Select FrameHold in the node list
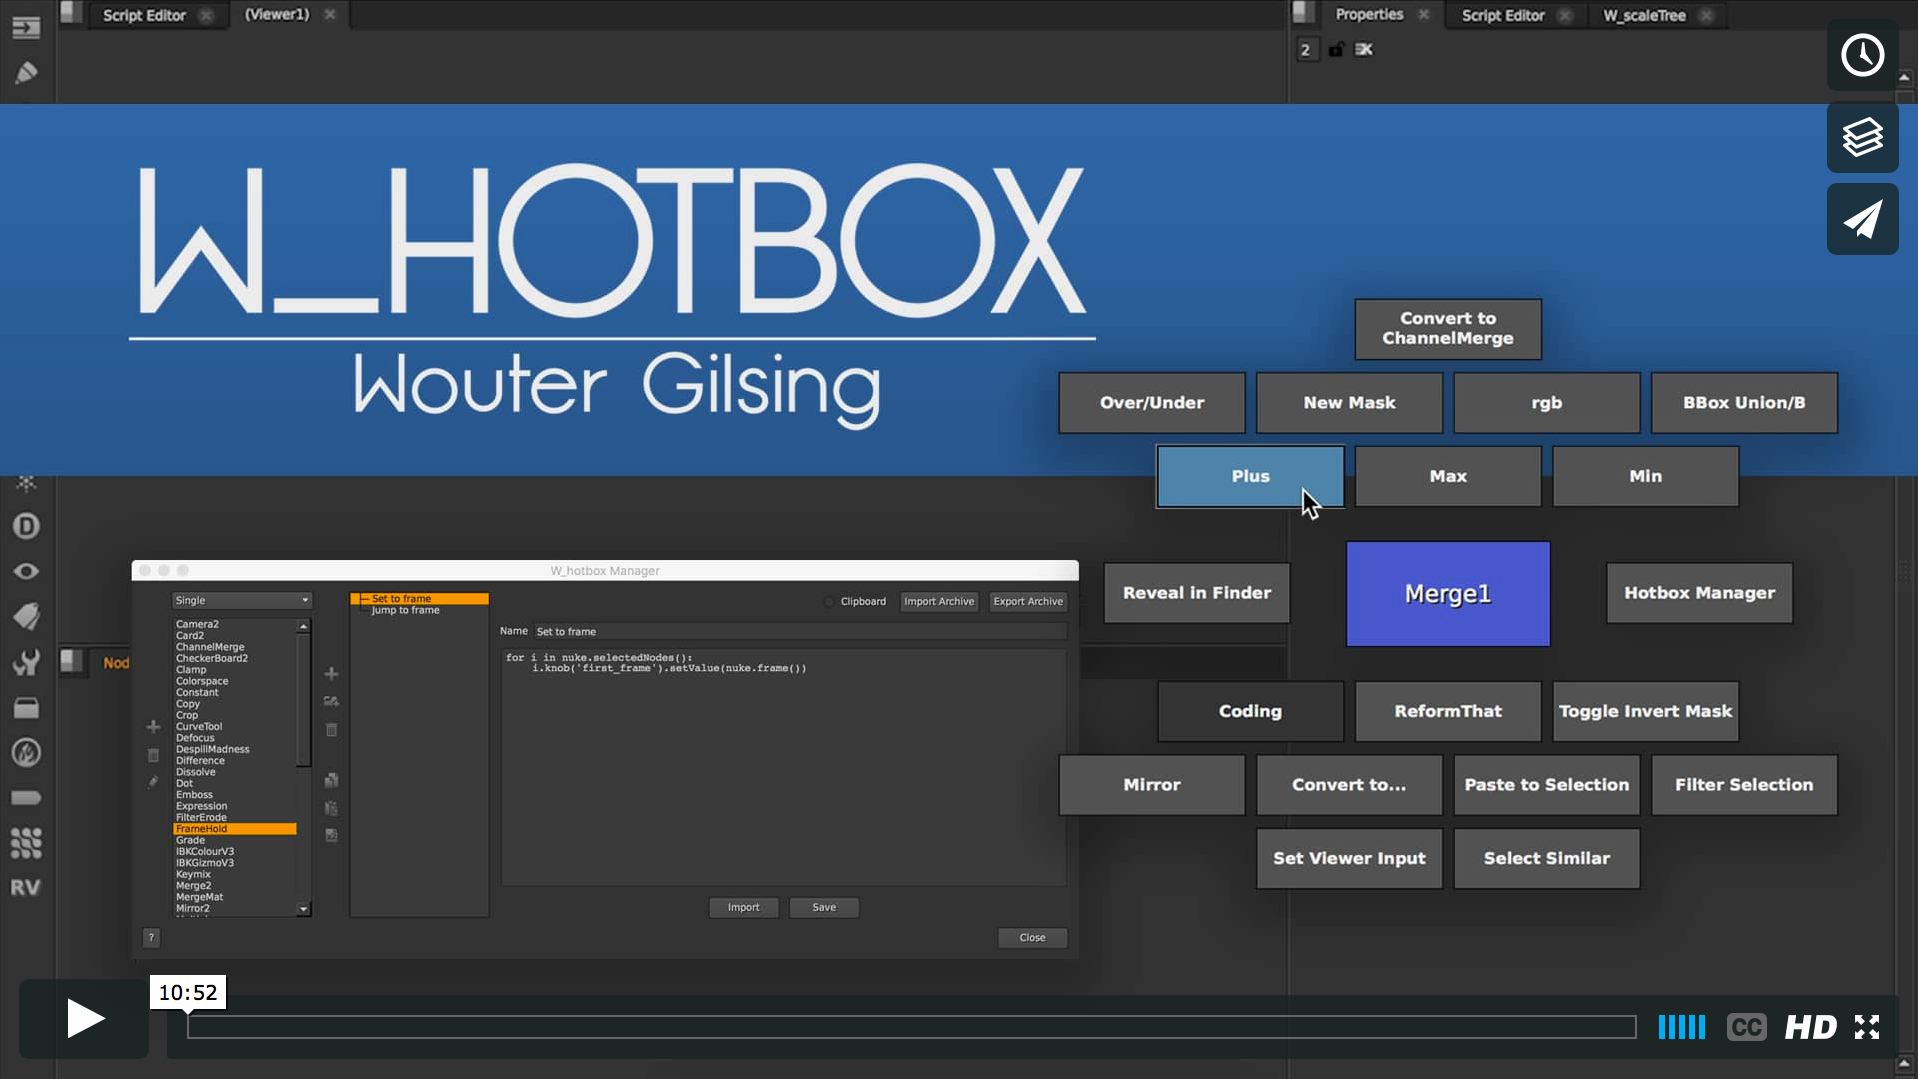The image size is (1918, 1079). (x=234, y=829)
